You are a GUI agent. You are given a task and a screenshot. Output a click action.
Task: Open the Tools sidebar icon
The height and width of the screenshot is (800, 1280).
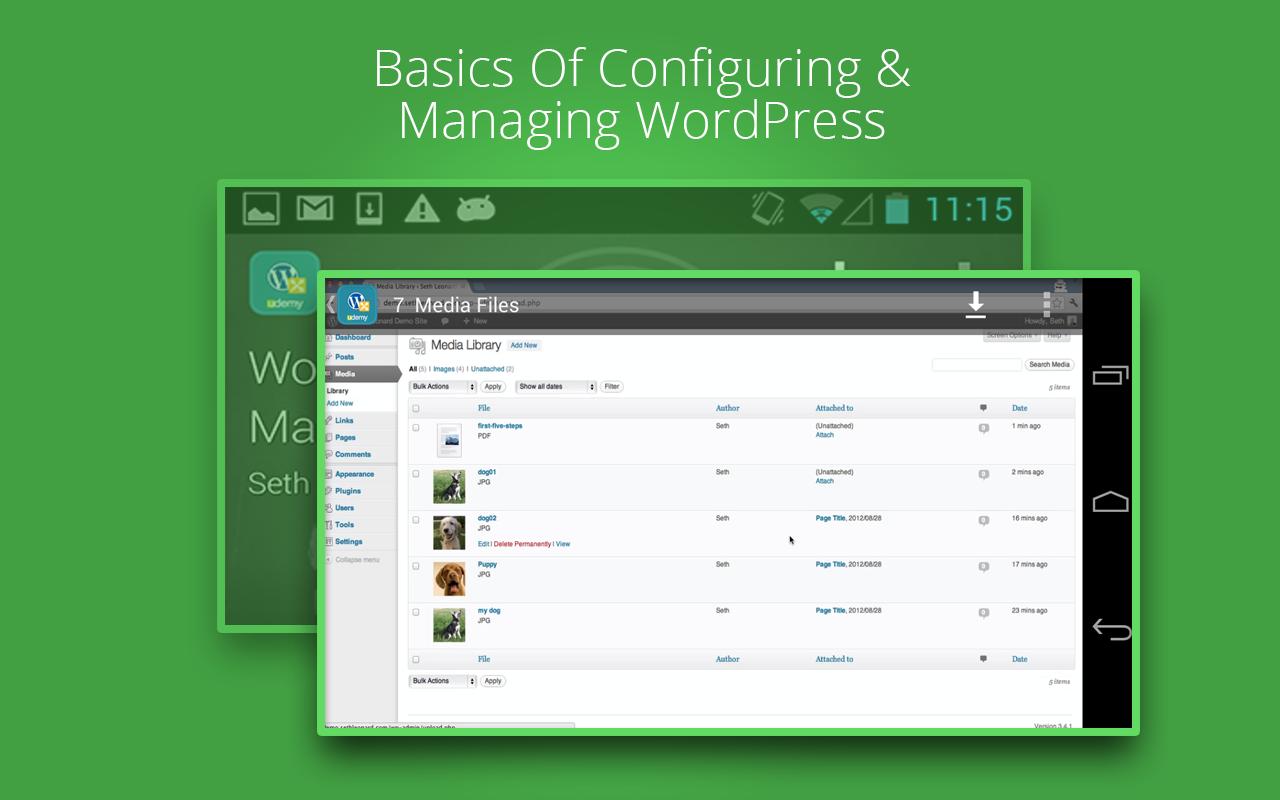[329, 524]
